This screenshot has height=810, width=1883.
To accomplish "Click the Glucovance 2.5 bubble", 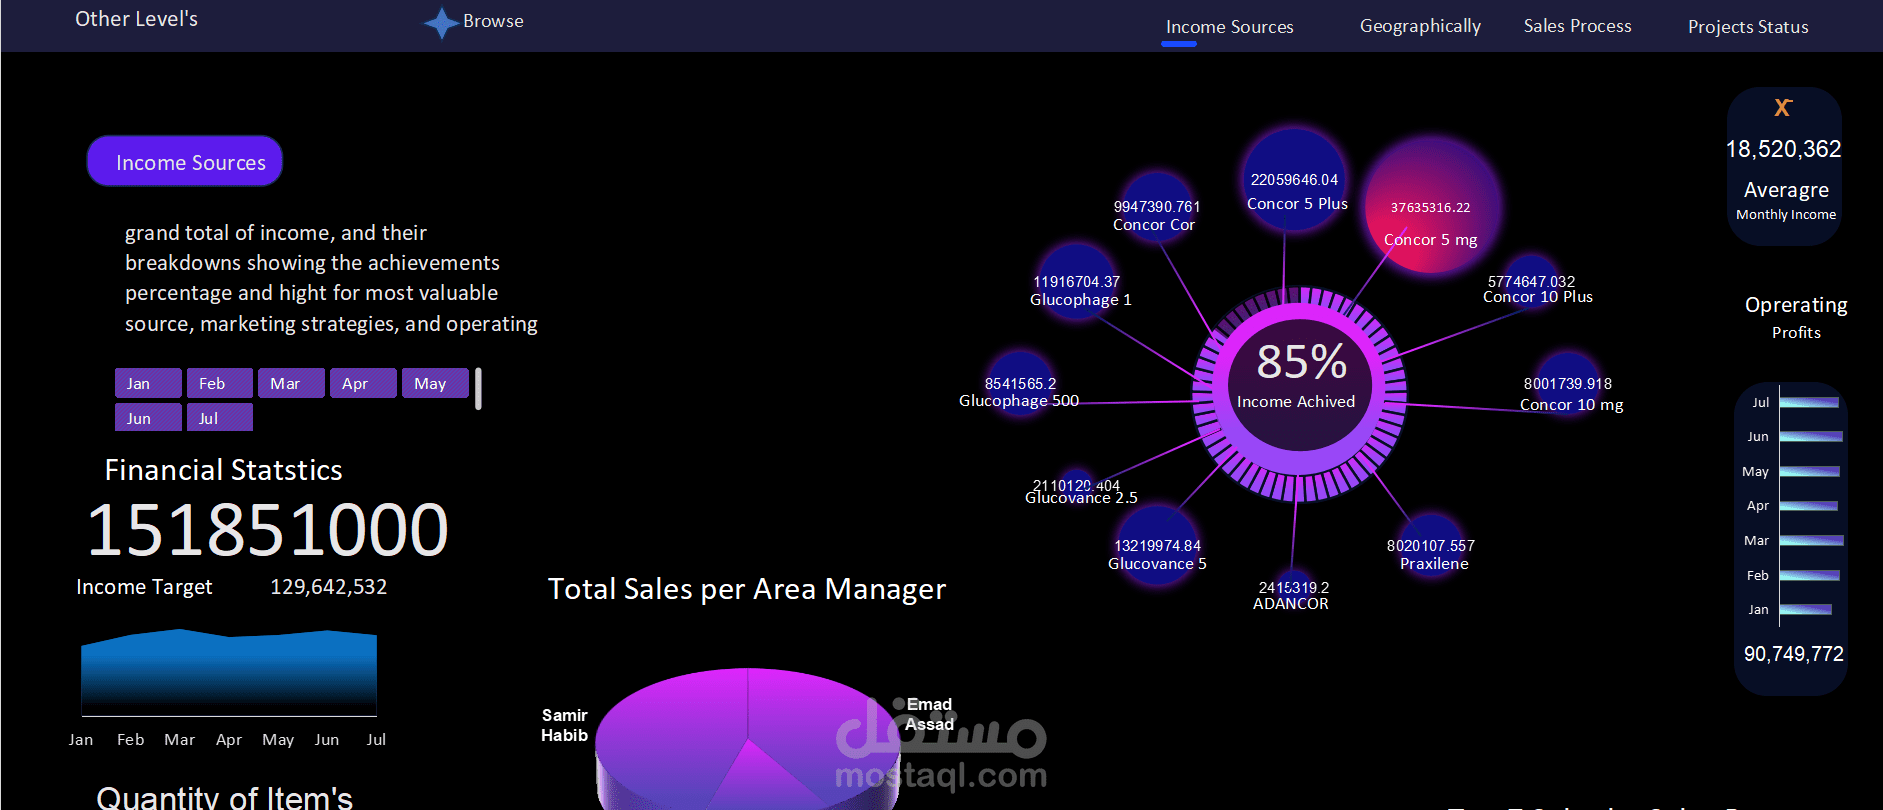I will (1076, 486).
